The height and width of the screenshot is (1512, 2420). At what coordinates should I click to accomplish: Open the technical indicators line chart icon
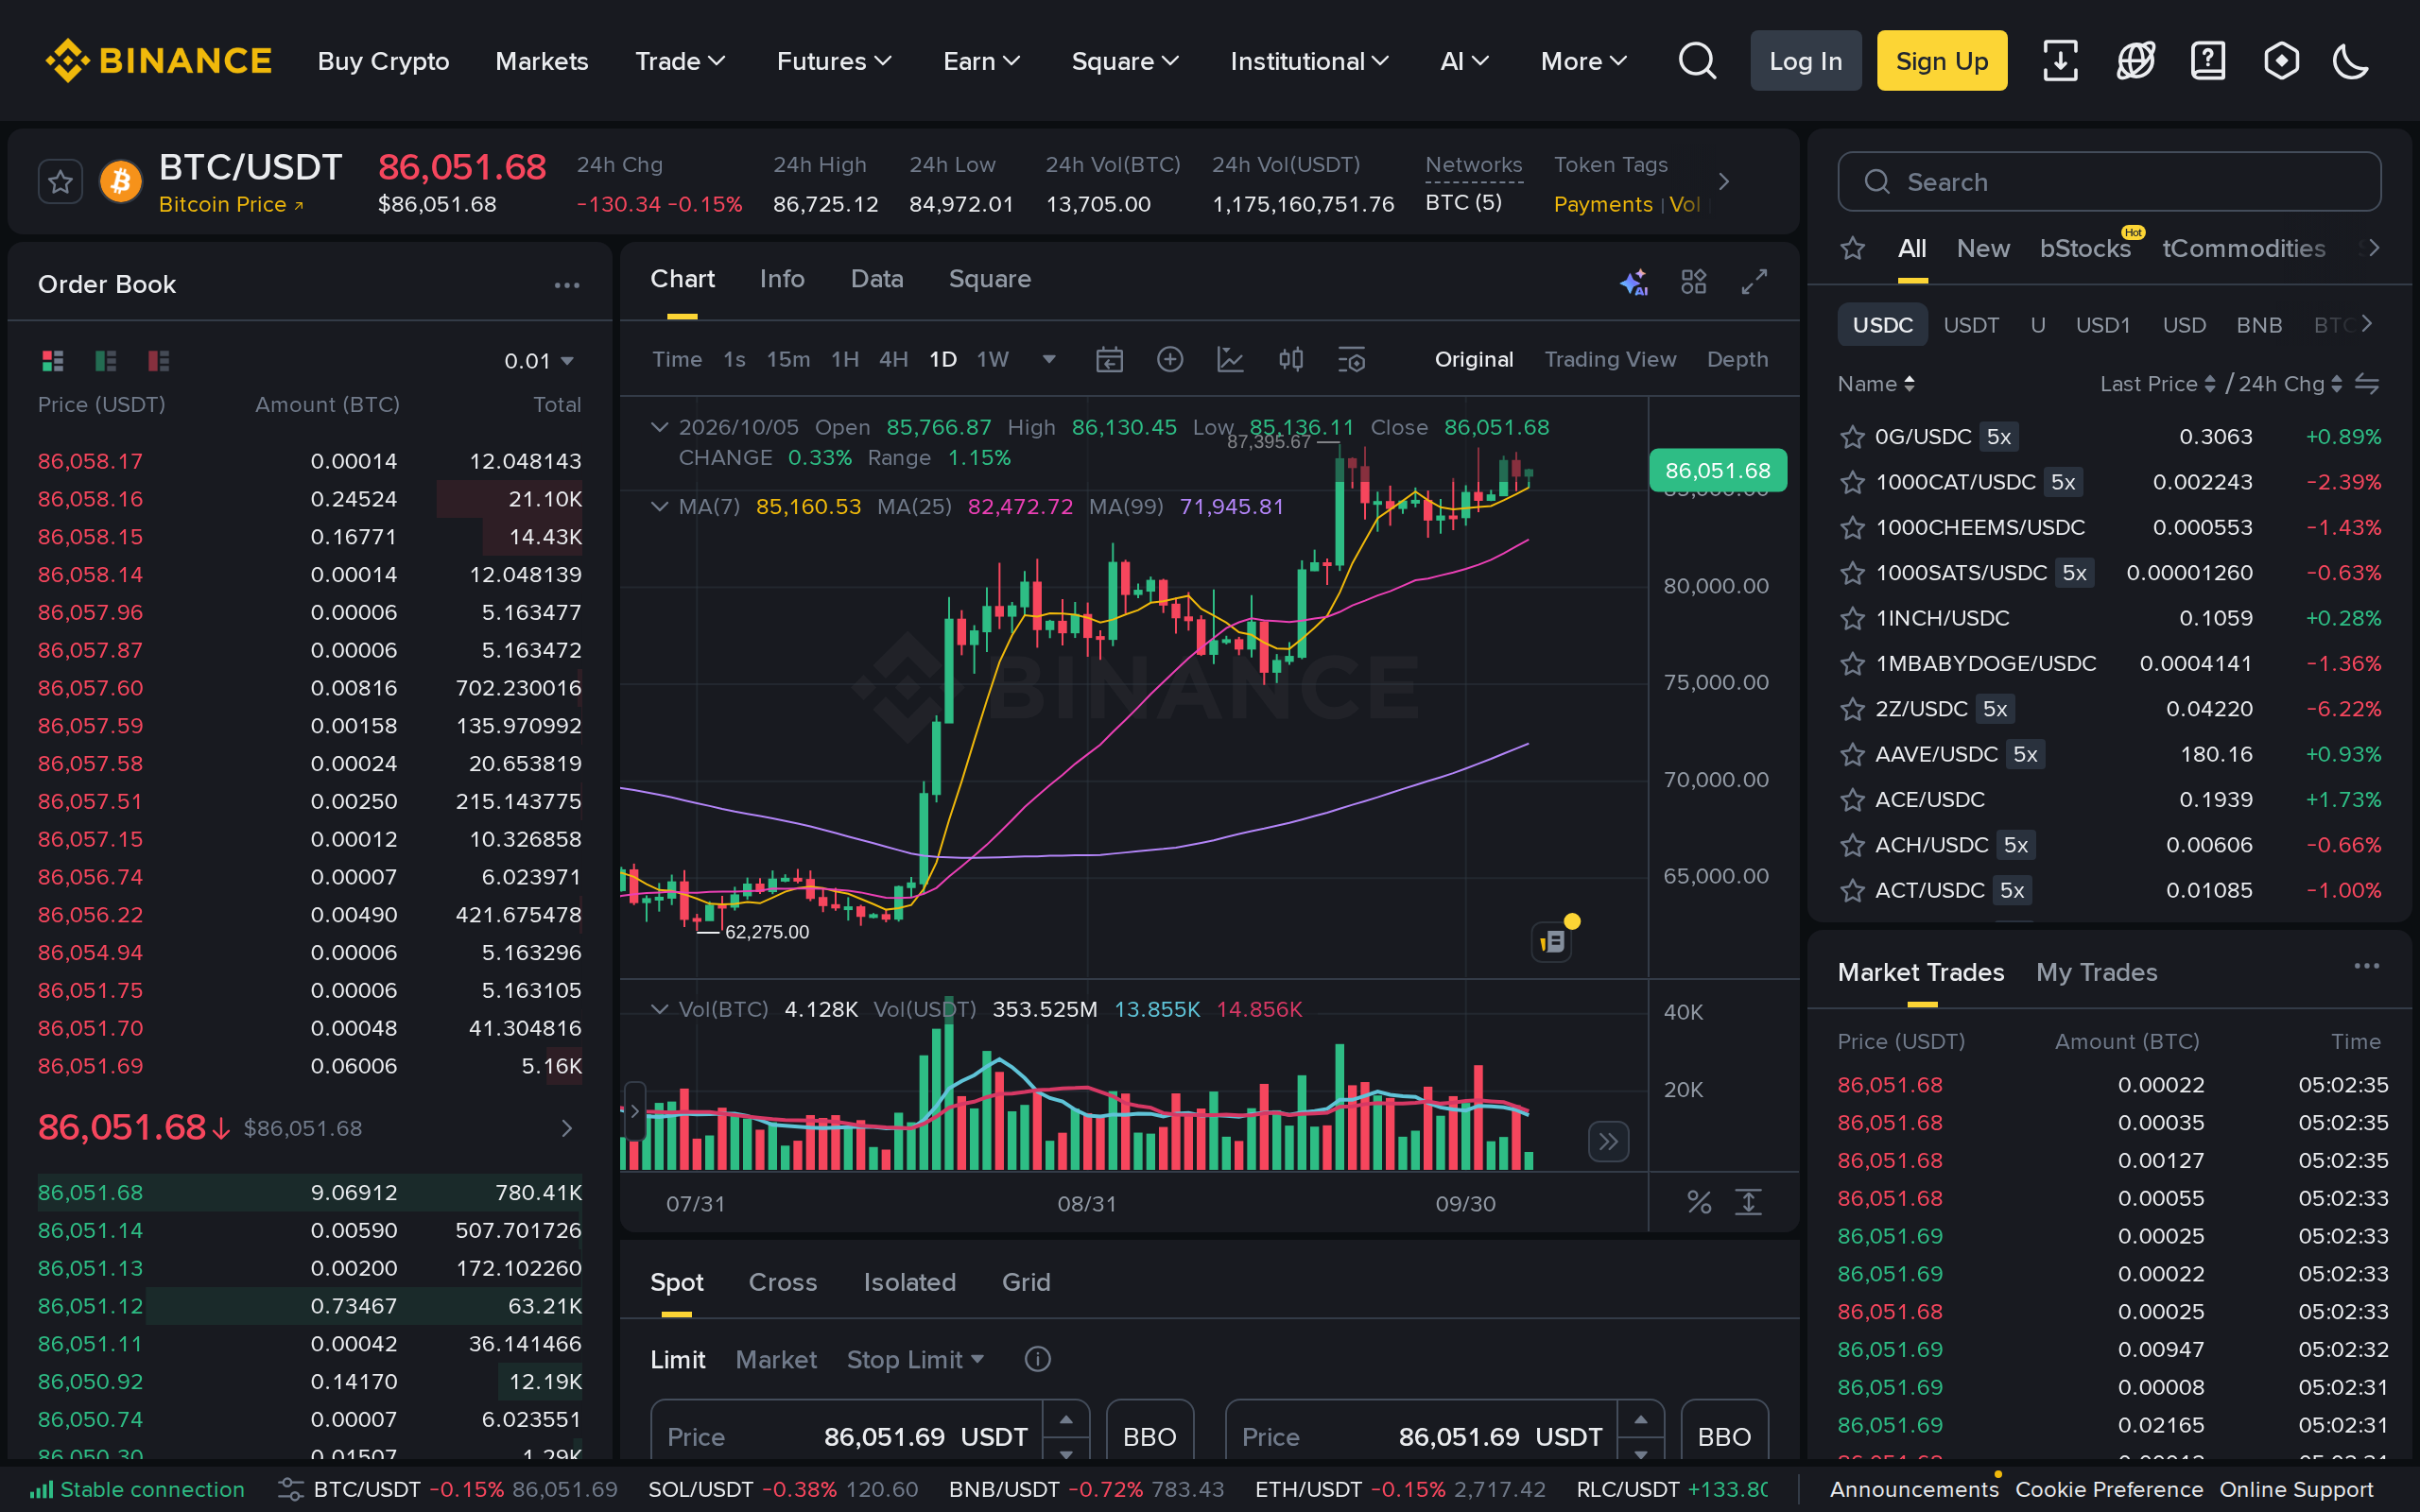[x=1230, y=359]
